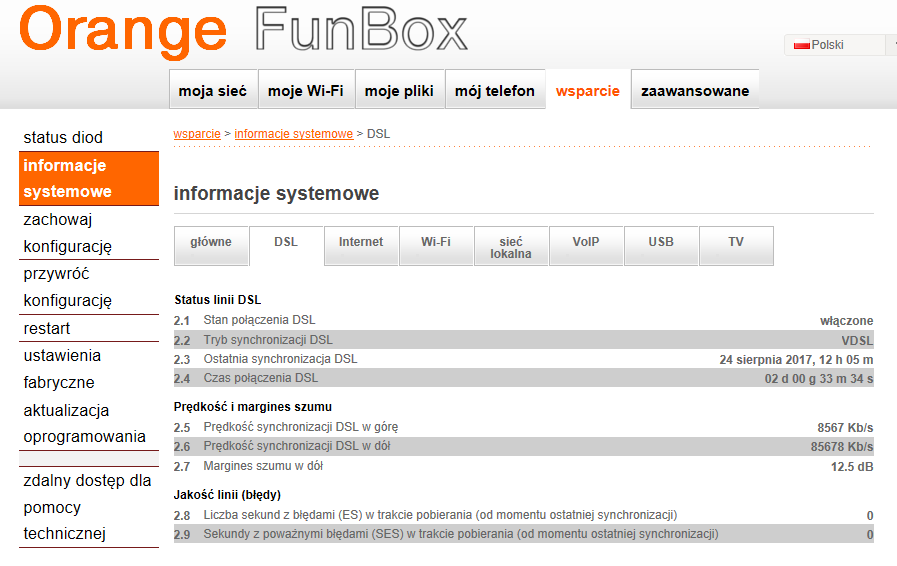Switch to the moje Wi-Fi tab
Screen dimensions: 897x566
pyautogui.click(x=305, y=90)
